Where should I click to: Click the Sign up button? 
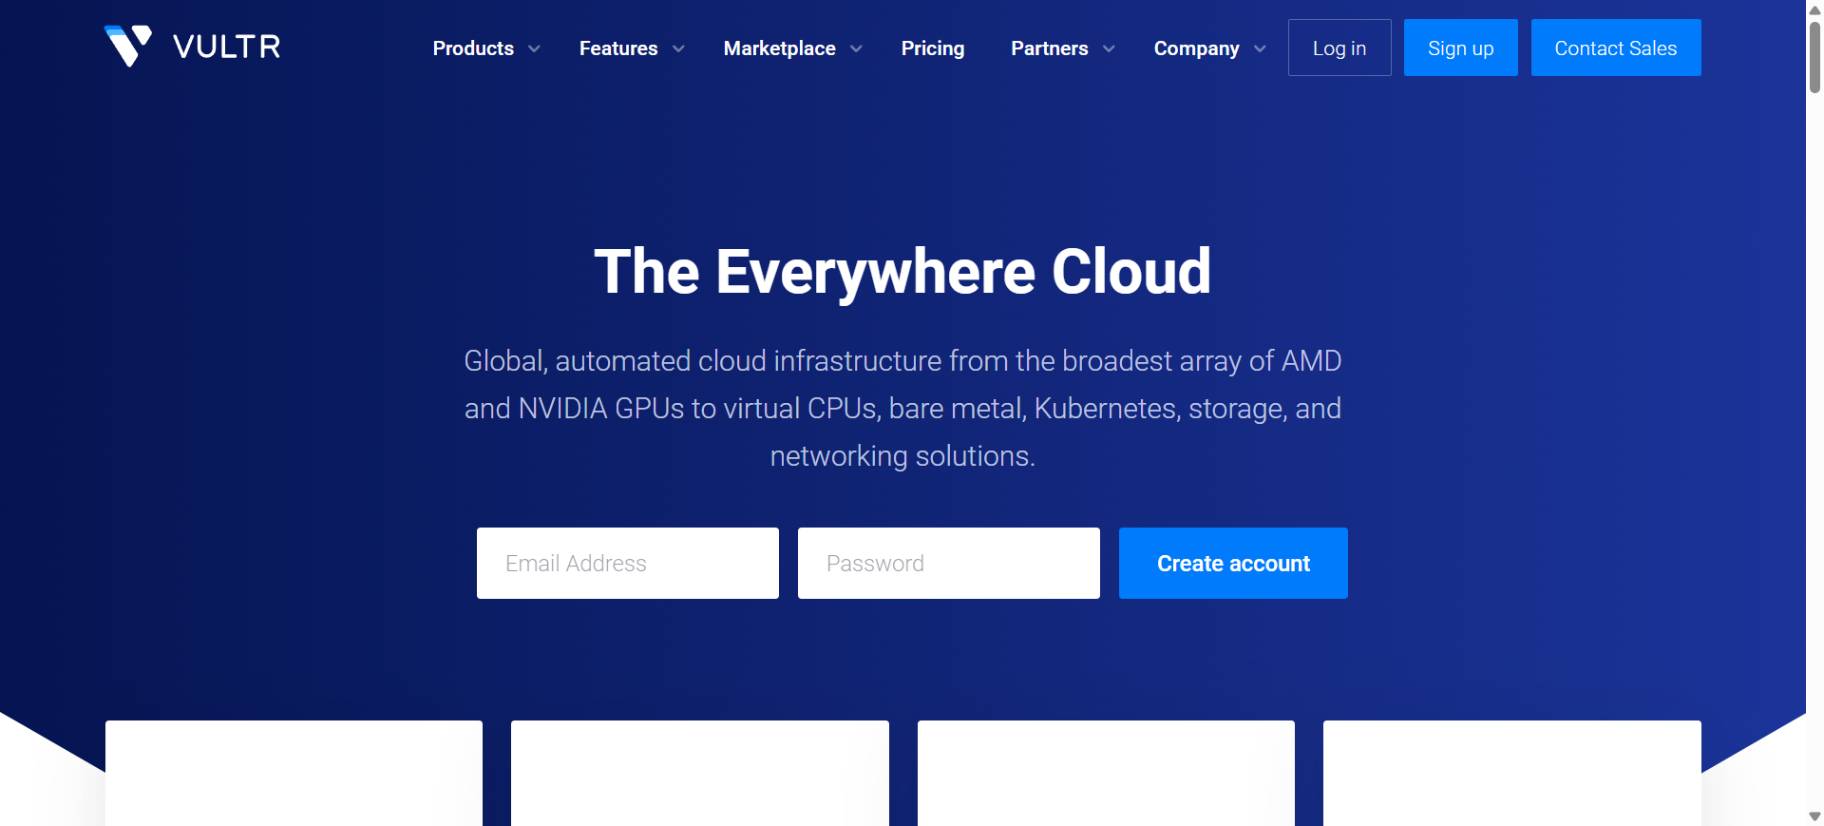tap(1460, 48)
